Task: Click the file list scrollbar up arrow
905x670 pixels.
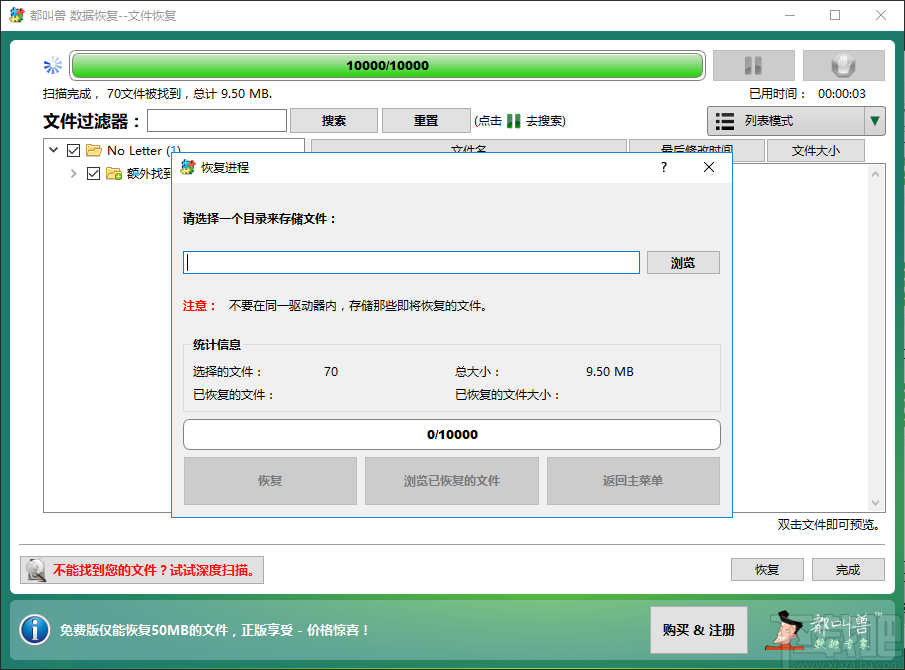Action: coord(876,174)
